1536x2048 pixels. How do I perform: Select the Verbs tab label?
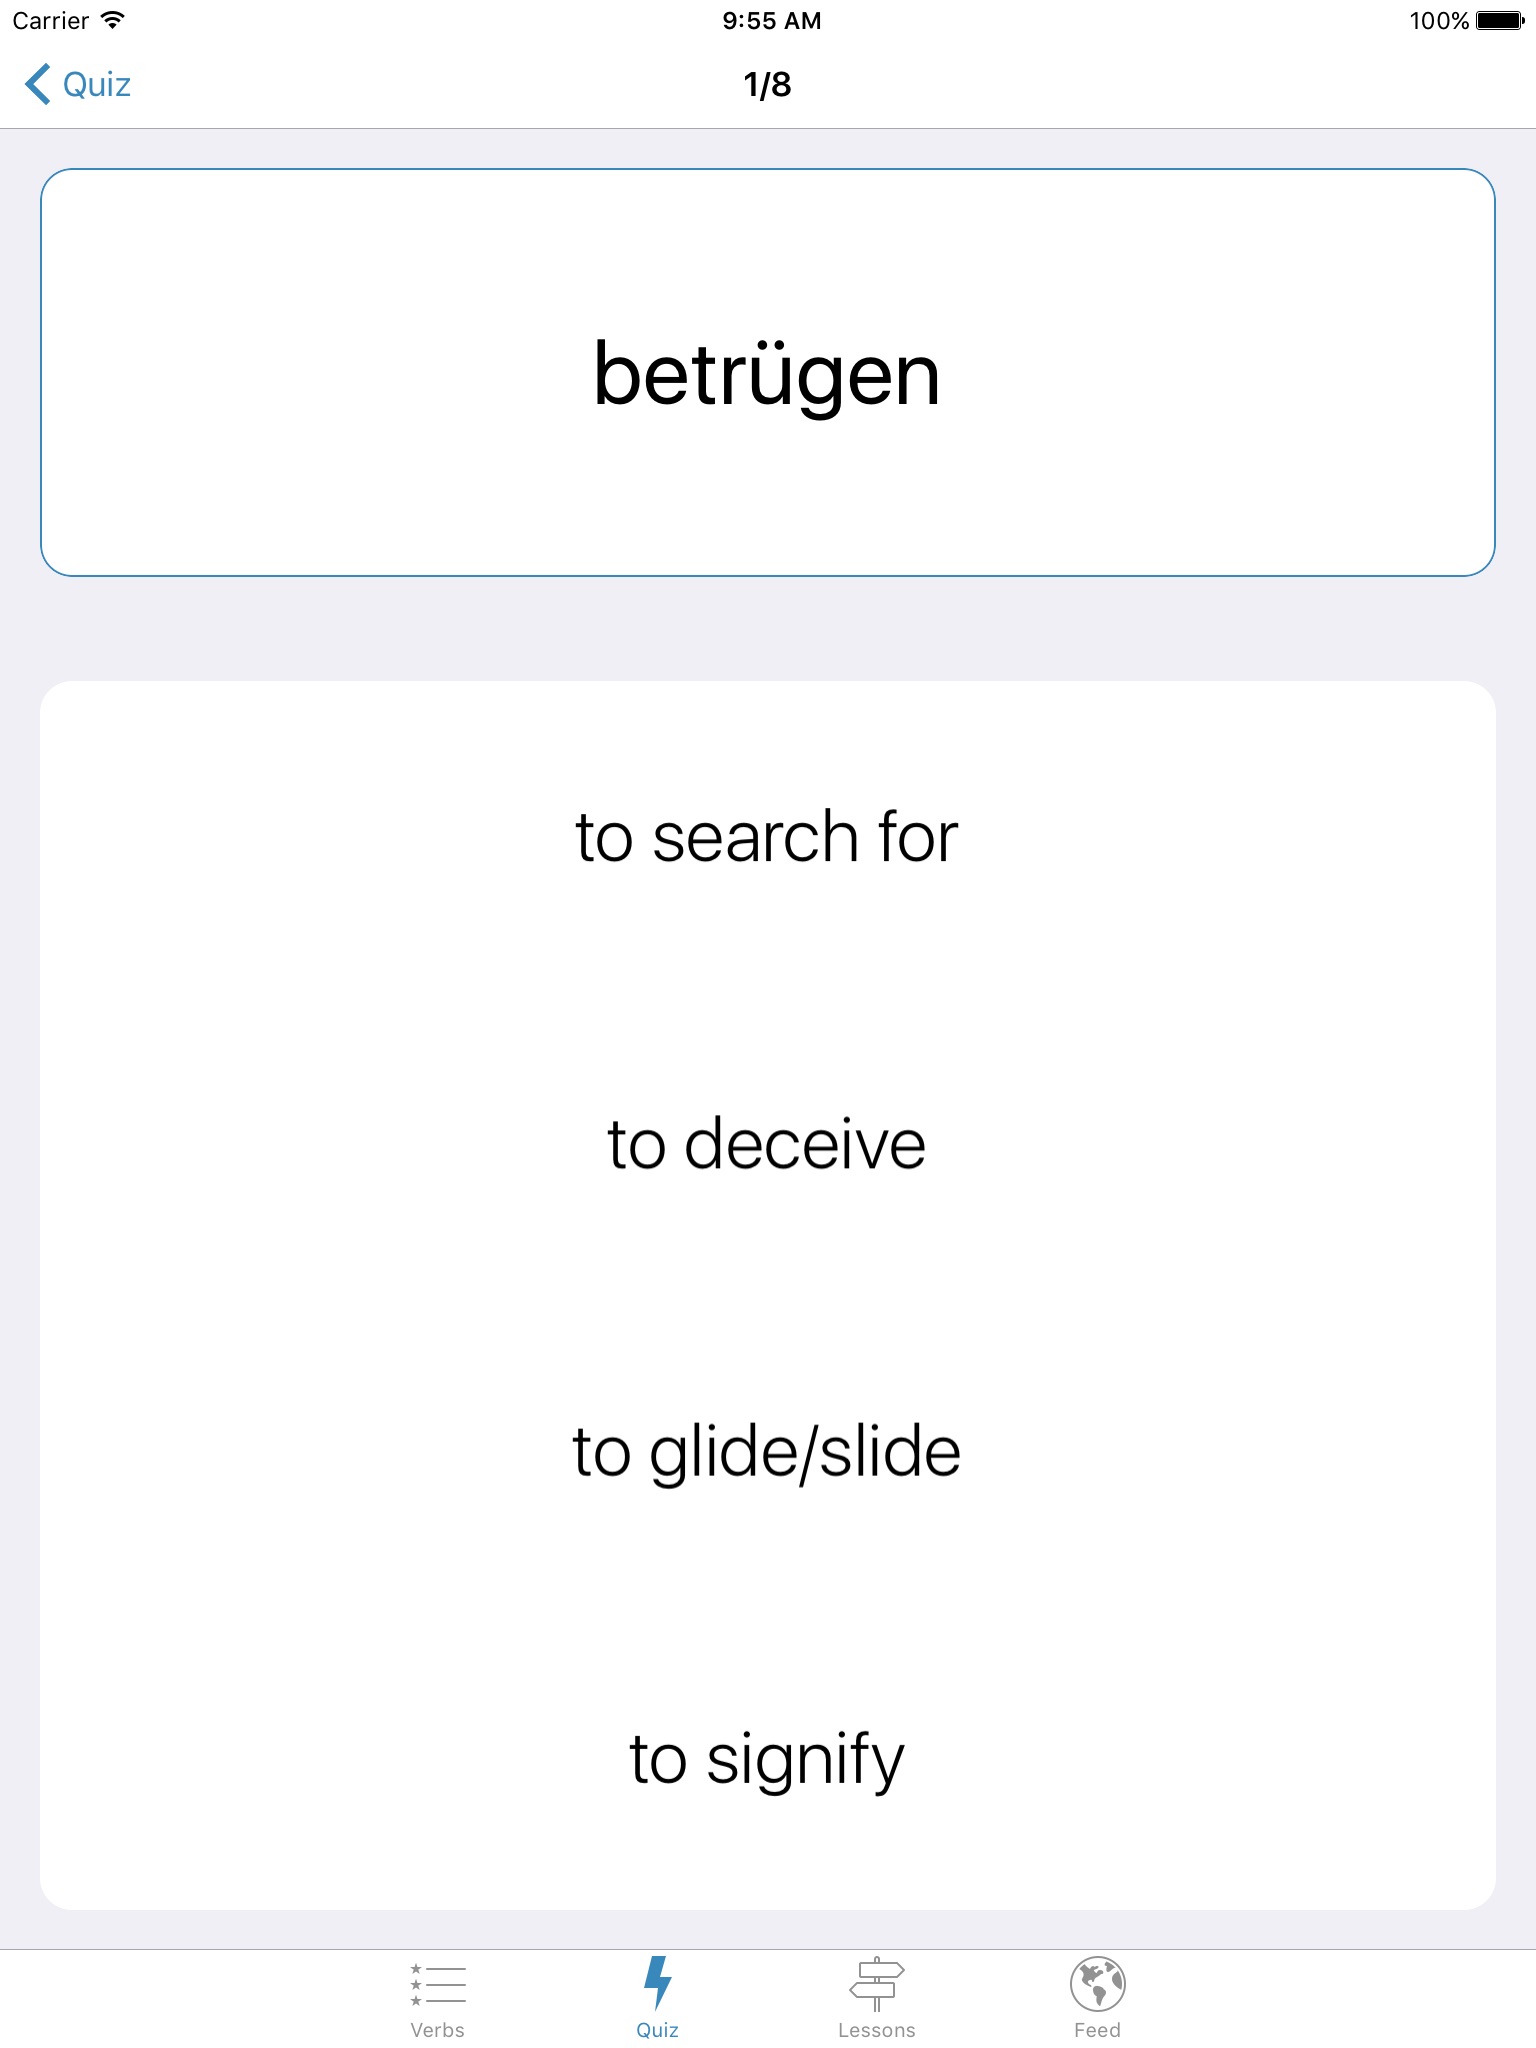438,2030
